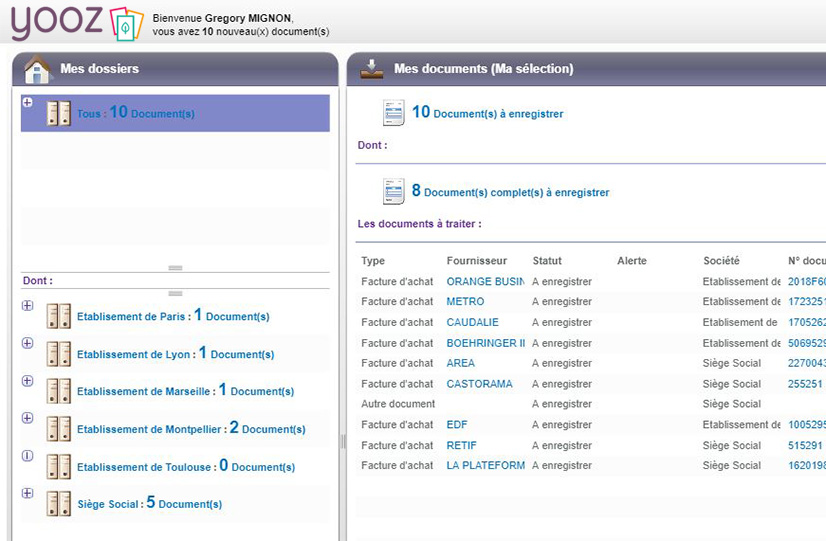This screenshot has height=541, width=826.
Task: Click the binder icon for Etablissement de Paris
Action: (x=59, y=317)
